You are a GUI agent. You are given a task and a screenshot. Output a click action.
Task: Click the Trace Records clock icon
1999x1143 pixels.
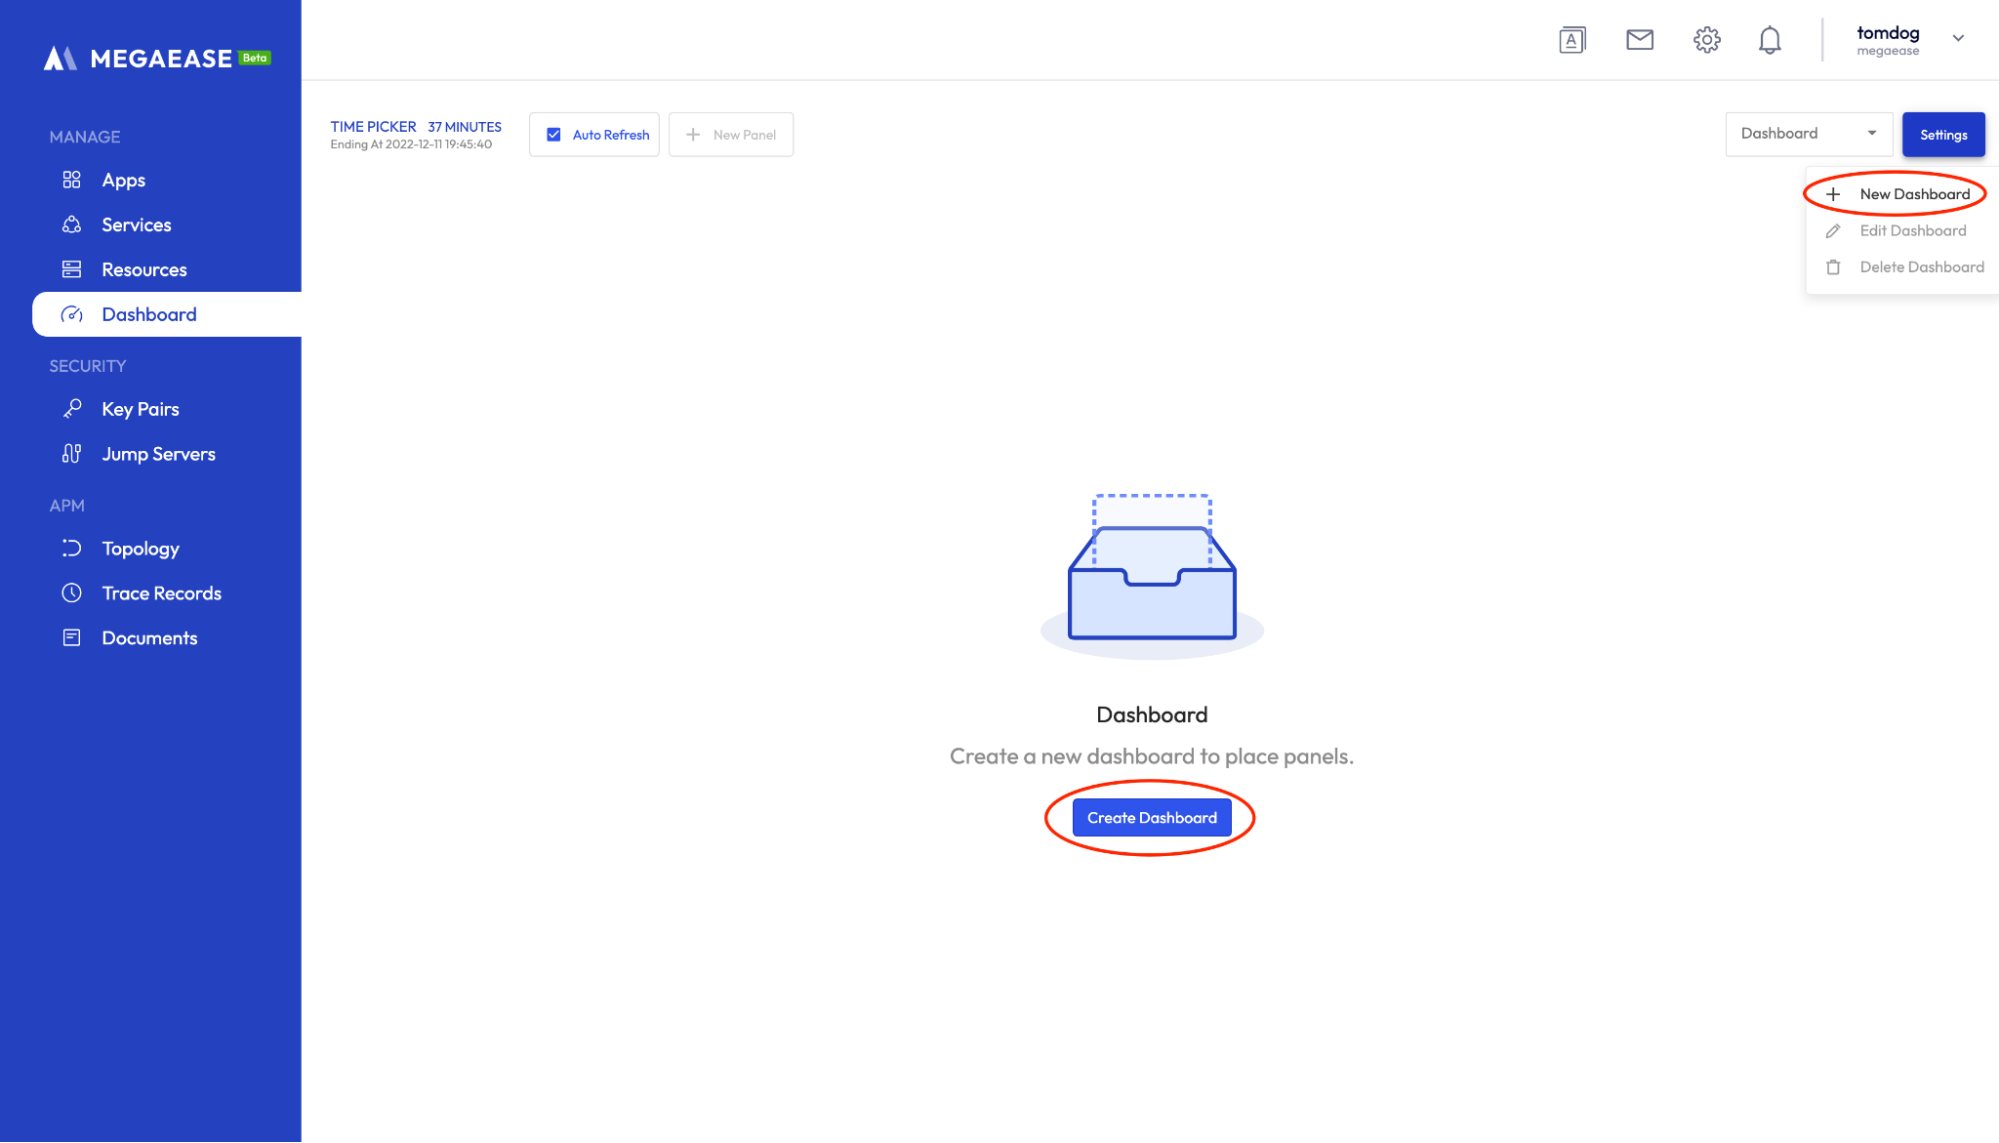pos(72,593)
